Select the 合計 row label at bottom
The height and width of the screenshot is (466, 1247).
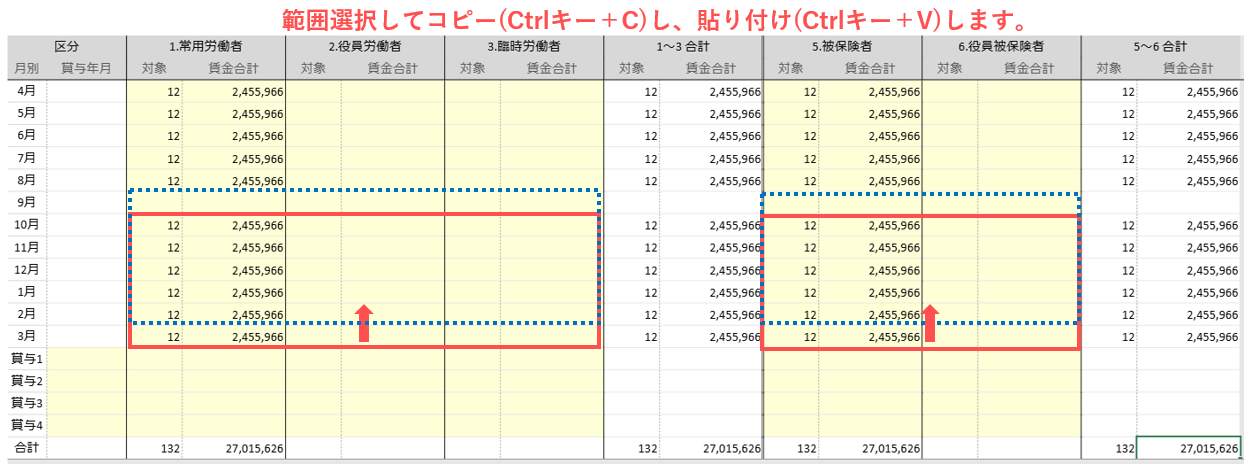(x=24, y=449)
